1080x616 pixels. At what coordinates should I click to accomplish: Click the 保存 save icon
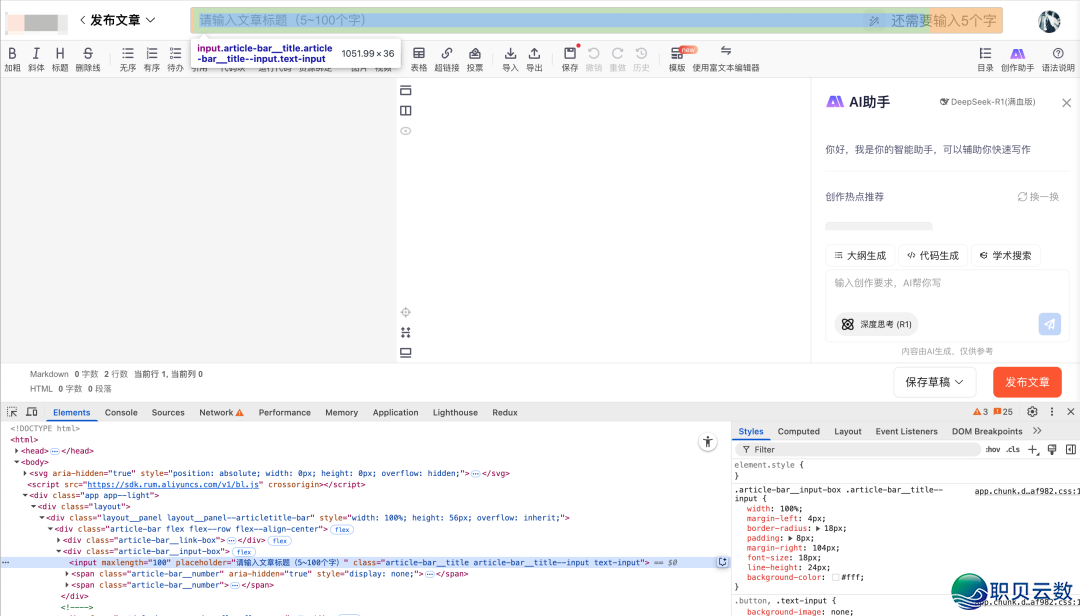(569, 54)
